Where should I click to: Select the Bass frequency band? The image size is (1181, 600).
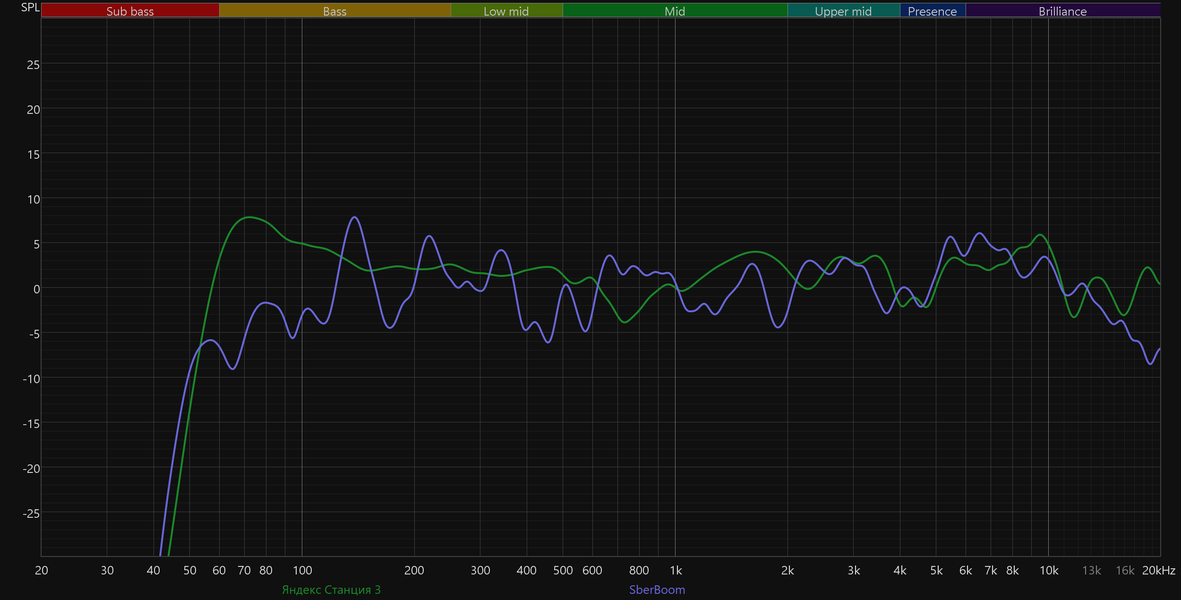334,11
